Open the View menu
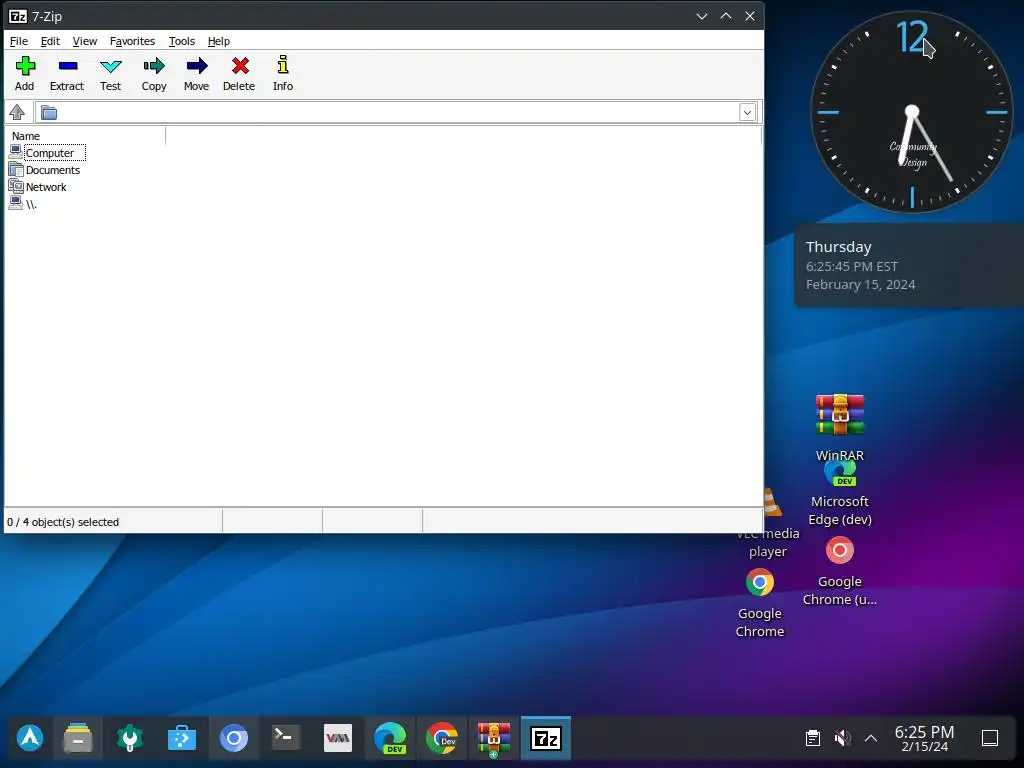Screen dimensions: 1024x768 click(85, 41)
